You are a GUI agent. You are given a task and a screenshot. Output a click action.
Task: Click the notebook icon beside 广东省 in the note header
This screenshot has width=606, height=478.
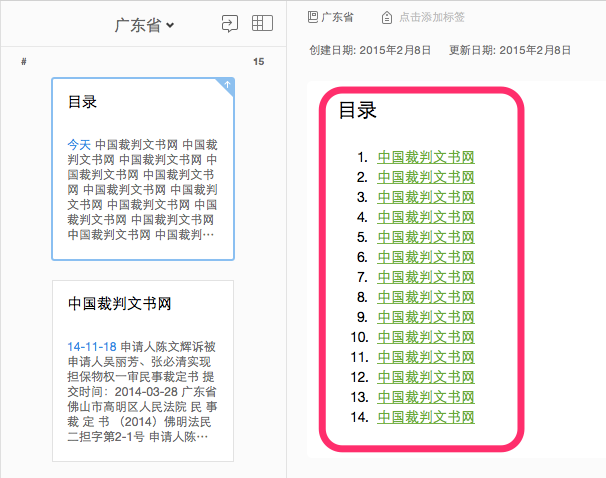point(313,17)
